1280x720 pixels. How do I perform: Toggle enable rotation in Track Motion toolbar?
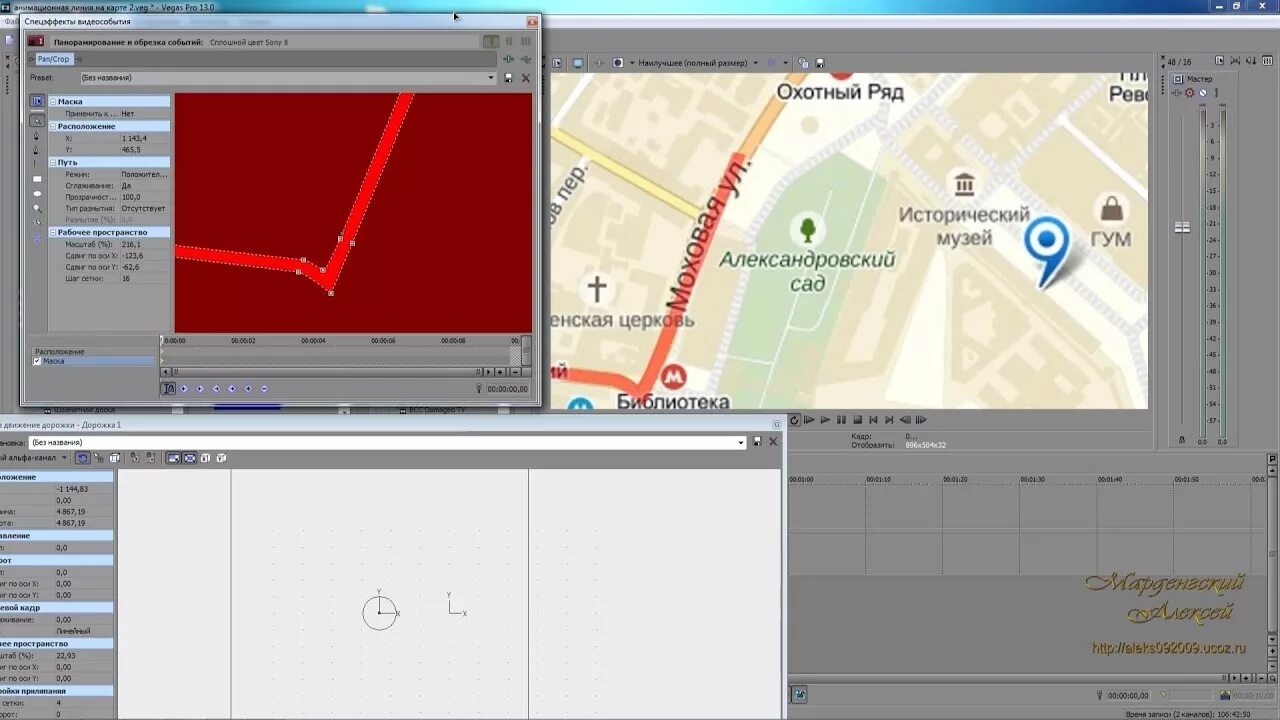(82, 457)
